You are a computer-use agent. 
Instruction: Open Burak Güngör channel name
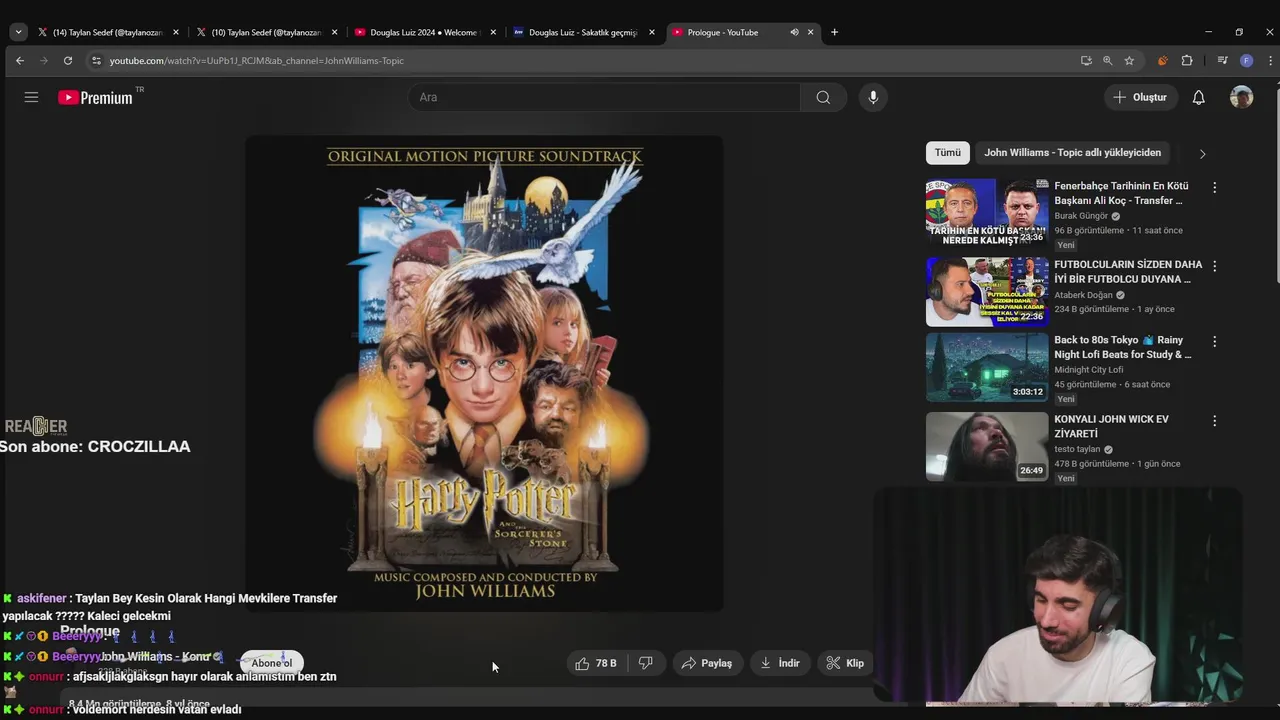point(1081,216)
